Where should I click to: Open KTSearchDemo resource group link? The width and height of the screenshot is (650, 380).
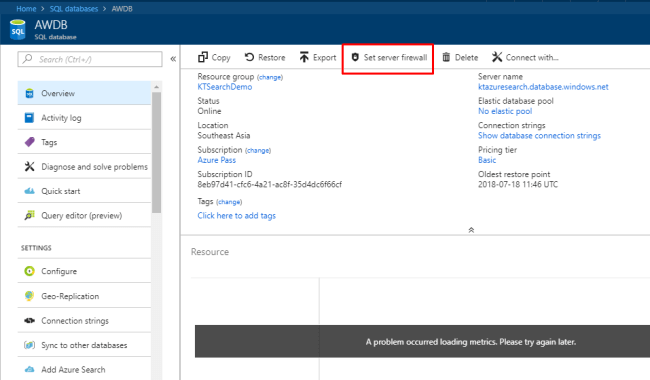225,87
